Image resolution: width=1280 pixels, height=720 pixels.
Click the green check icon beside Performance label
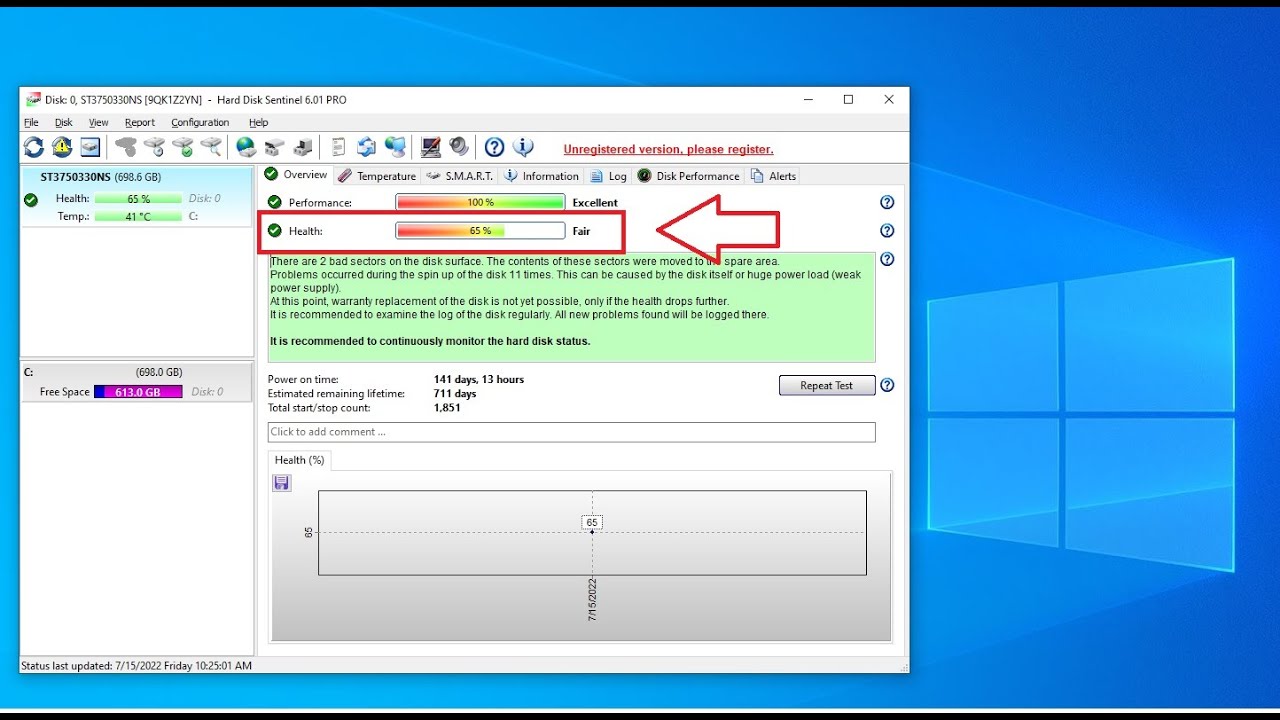pos(275,202)
